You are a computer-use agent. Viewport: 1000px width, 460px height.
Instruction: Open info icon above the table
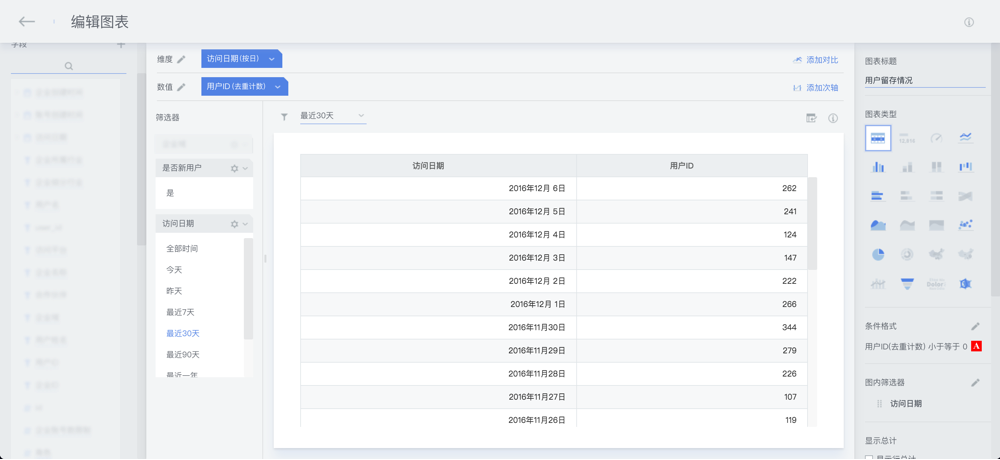[x=832, y=118]
